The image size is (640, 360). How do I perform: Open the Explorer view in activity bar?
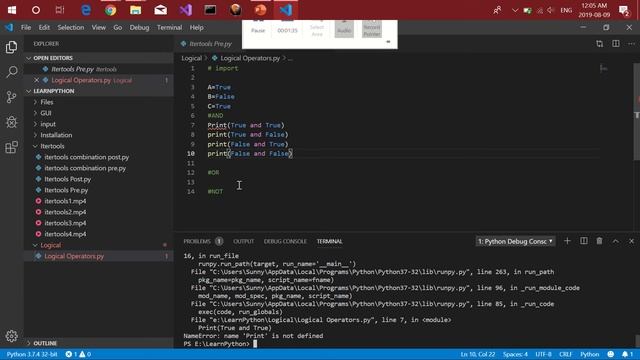(11, 47)
